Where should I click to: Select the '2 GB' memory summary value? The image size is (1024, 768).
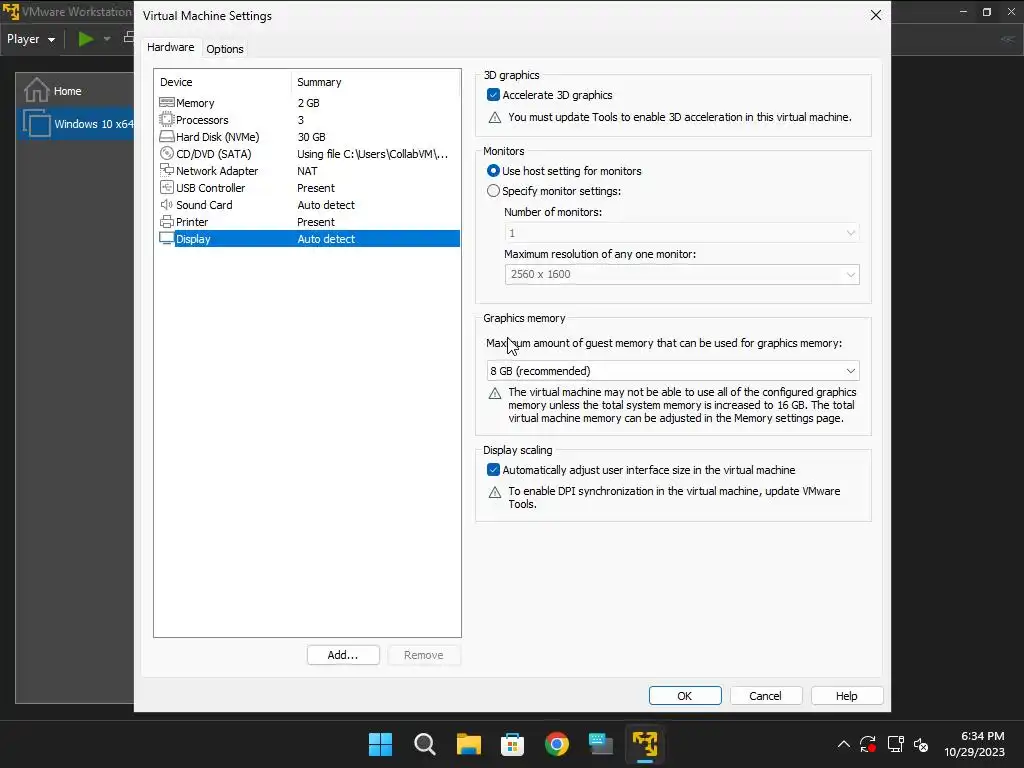308,103
